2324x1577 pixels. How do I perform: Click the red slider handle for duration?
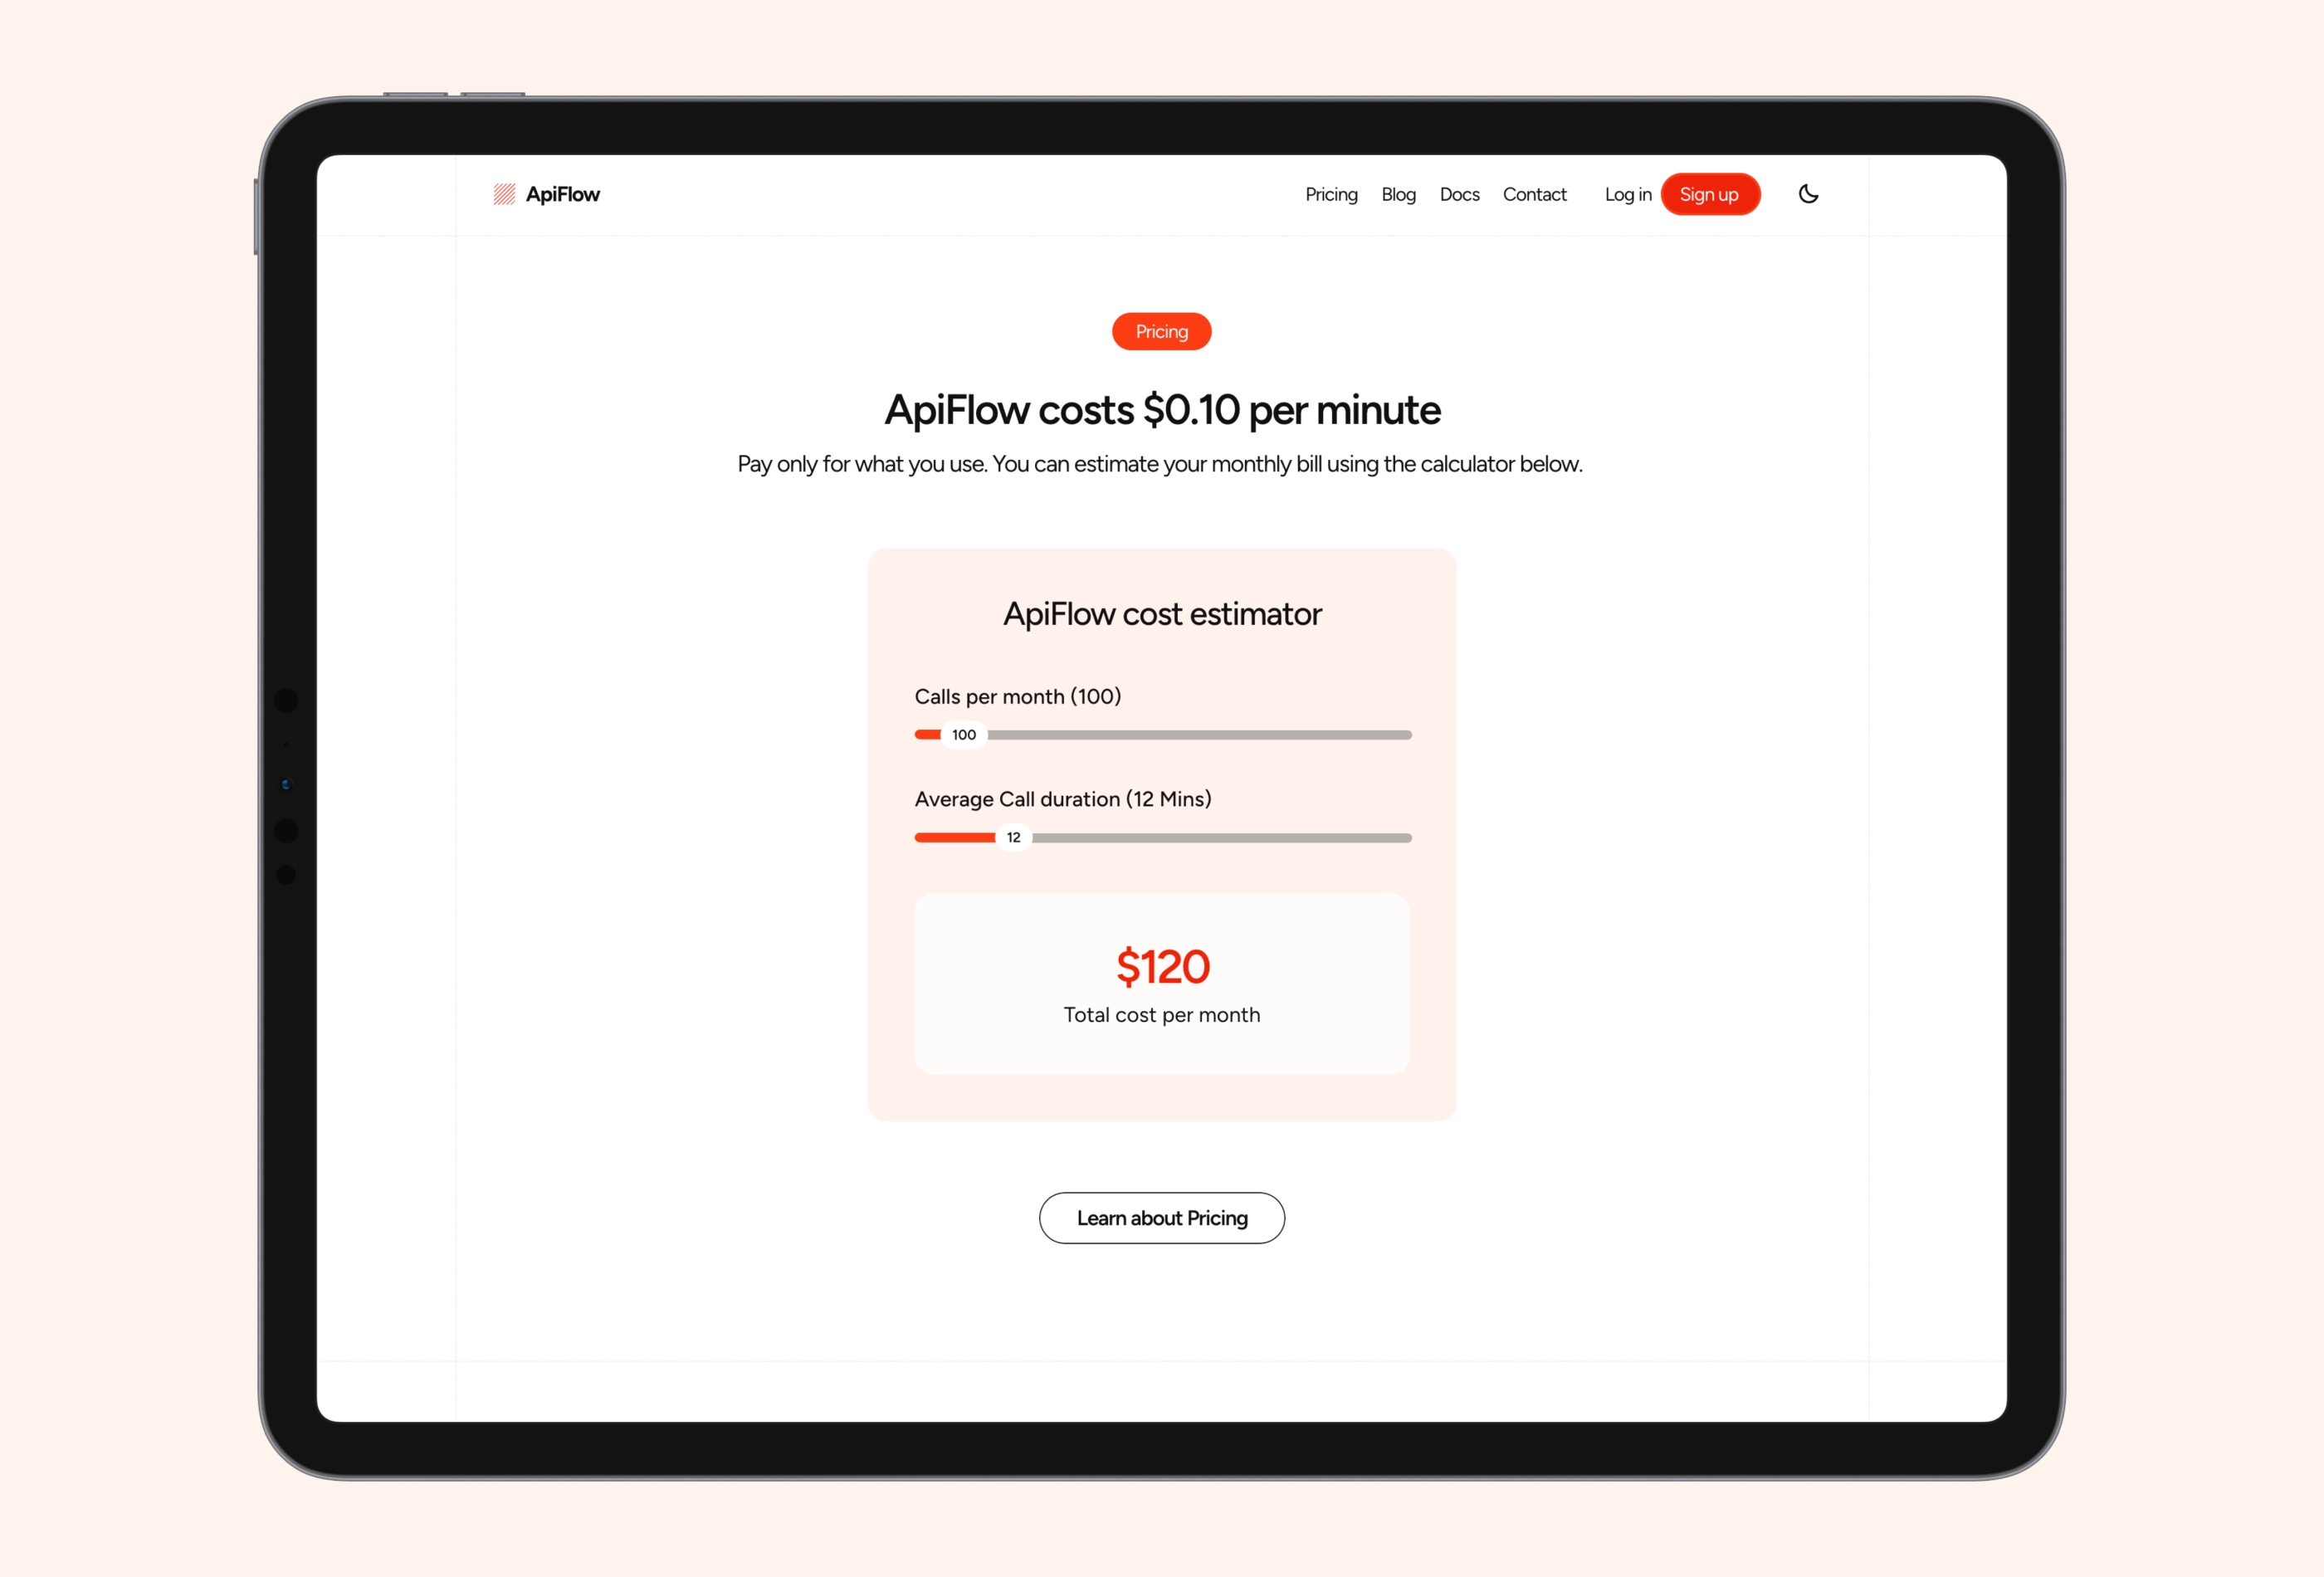(x=1010, y=836)
